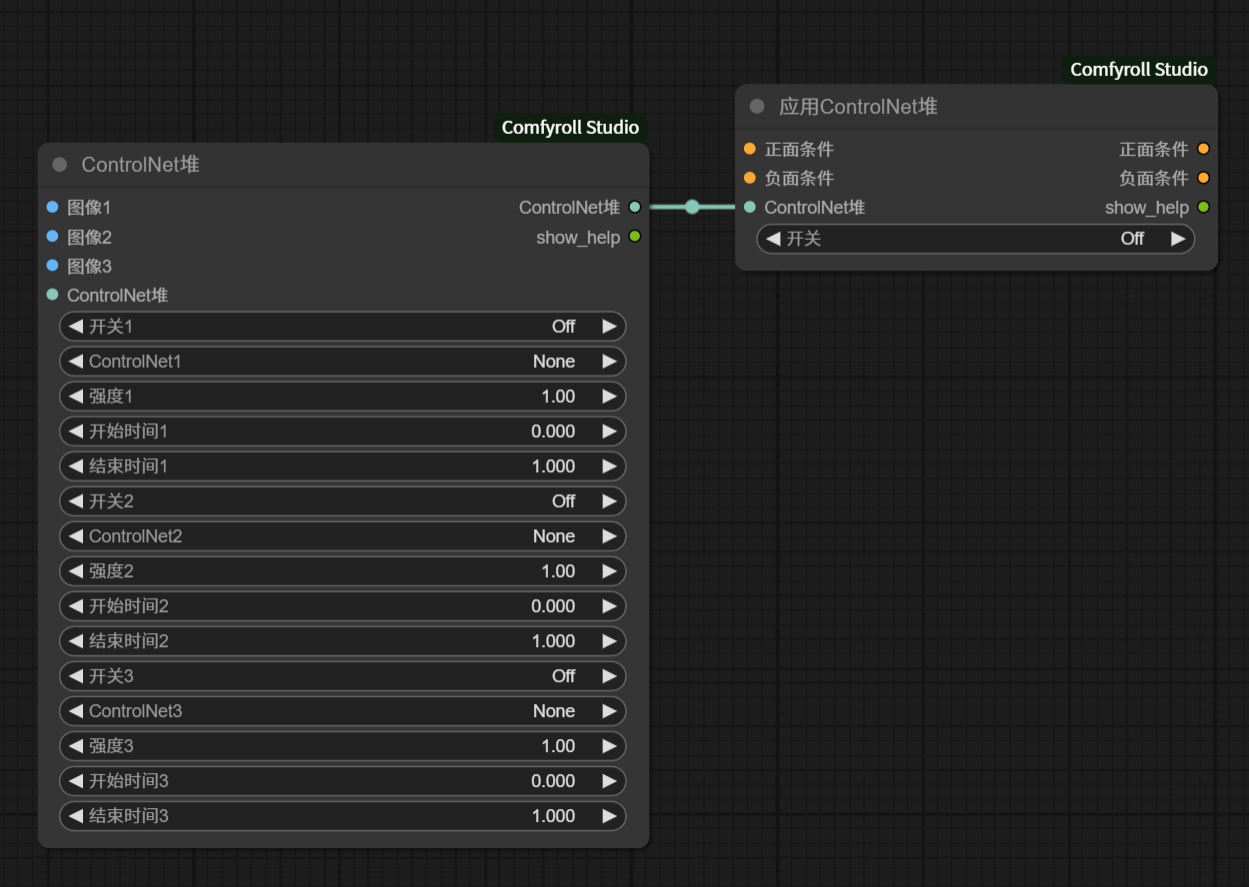Click the 负面条件 output socket
Viewport: 1249px width, 887px height.
tap(1203, 178)
